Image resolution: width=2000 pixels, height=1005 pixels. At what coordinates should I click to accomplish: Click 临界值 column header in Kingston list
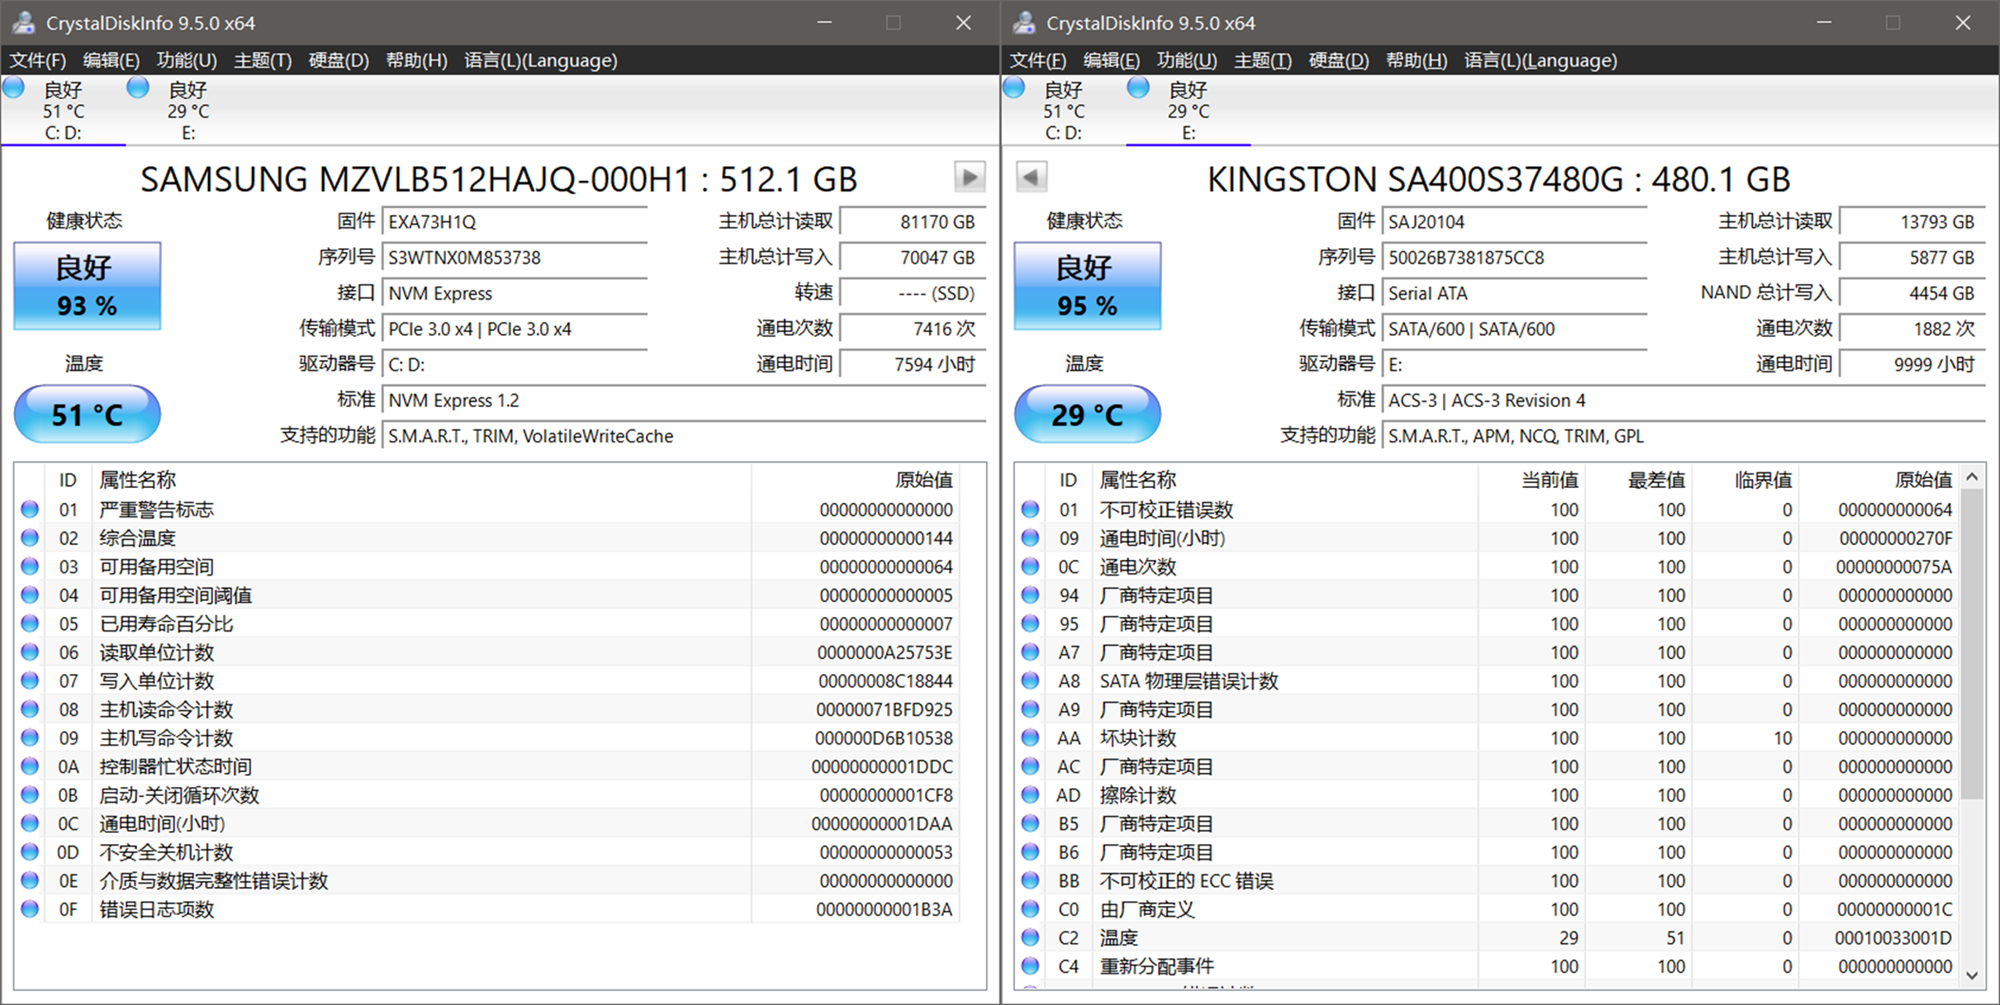(x=1745, y=480)
